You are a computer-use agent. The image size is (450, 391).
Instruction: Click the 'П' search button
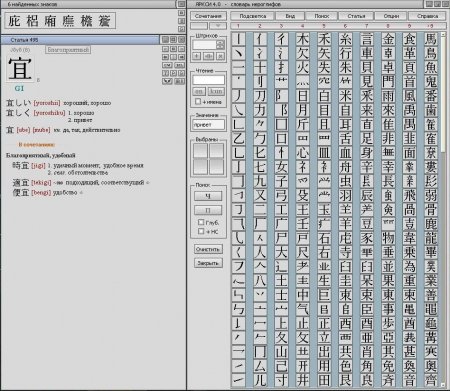(208, 210)
